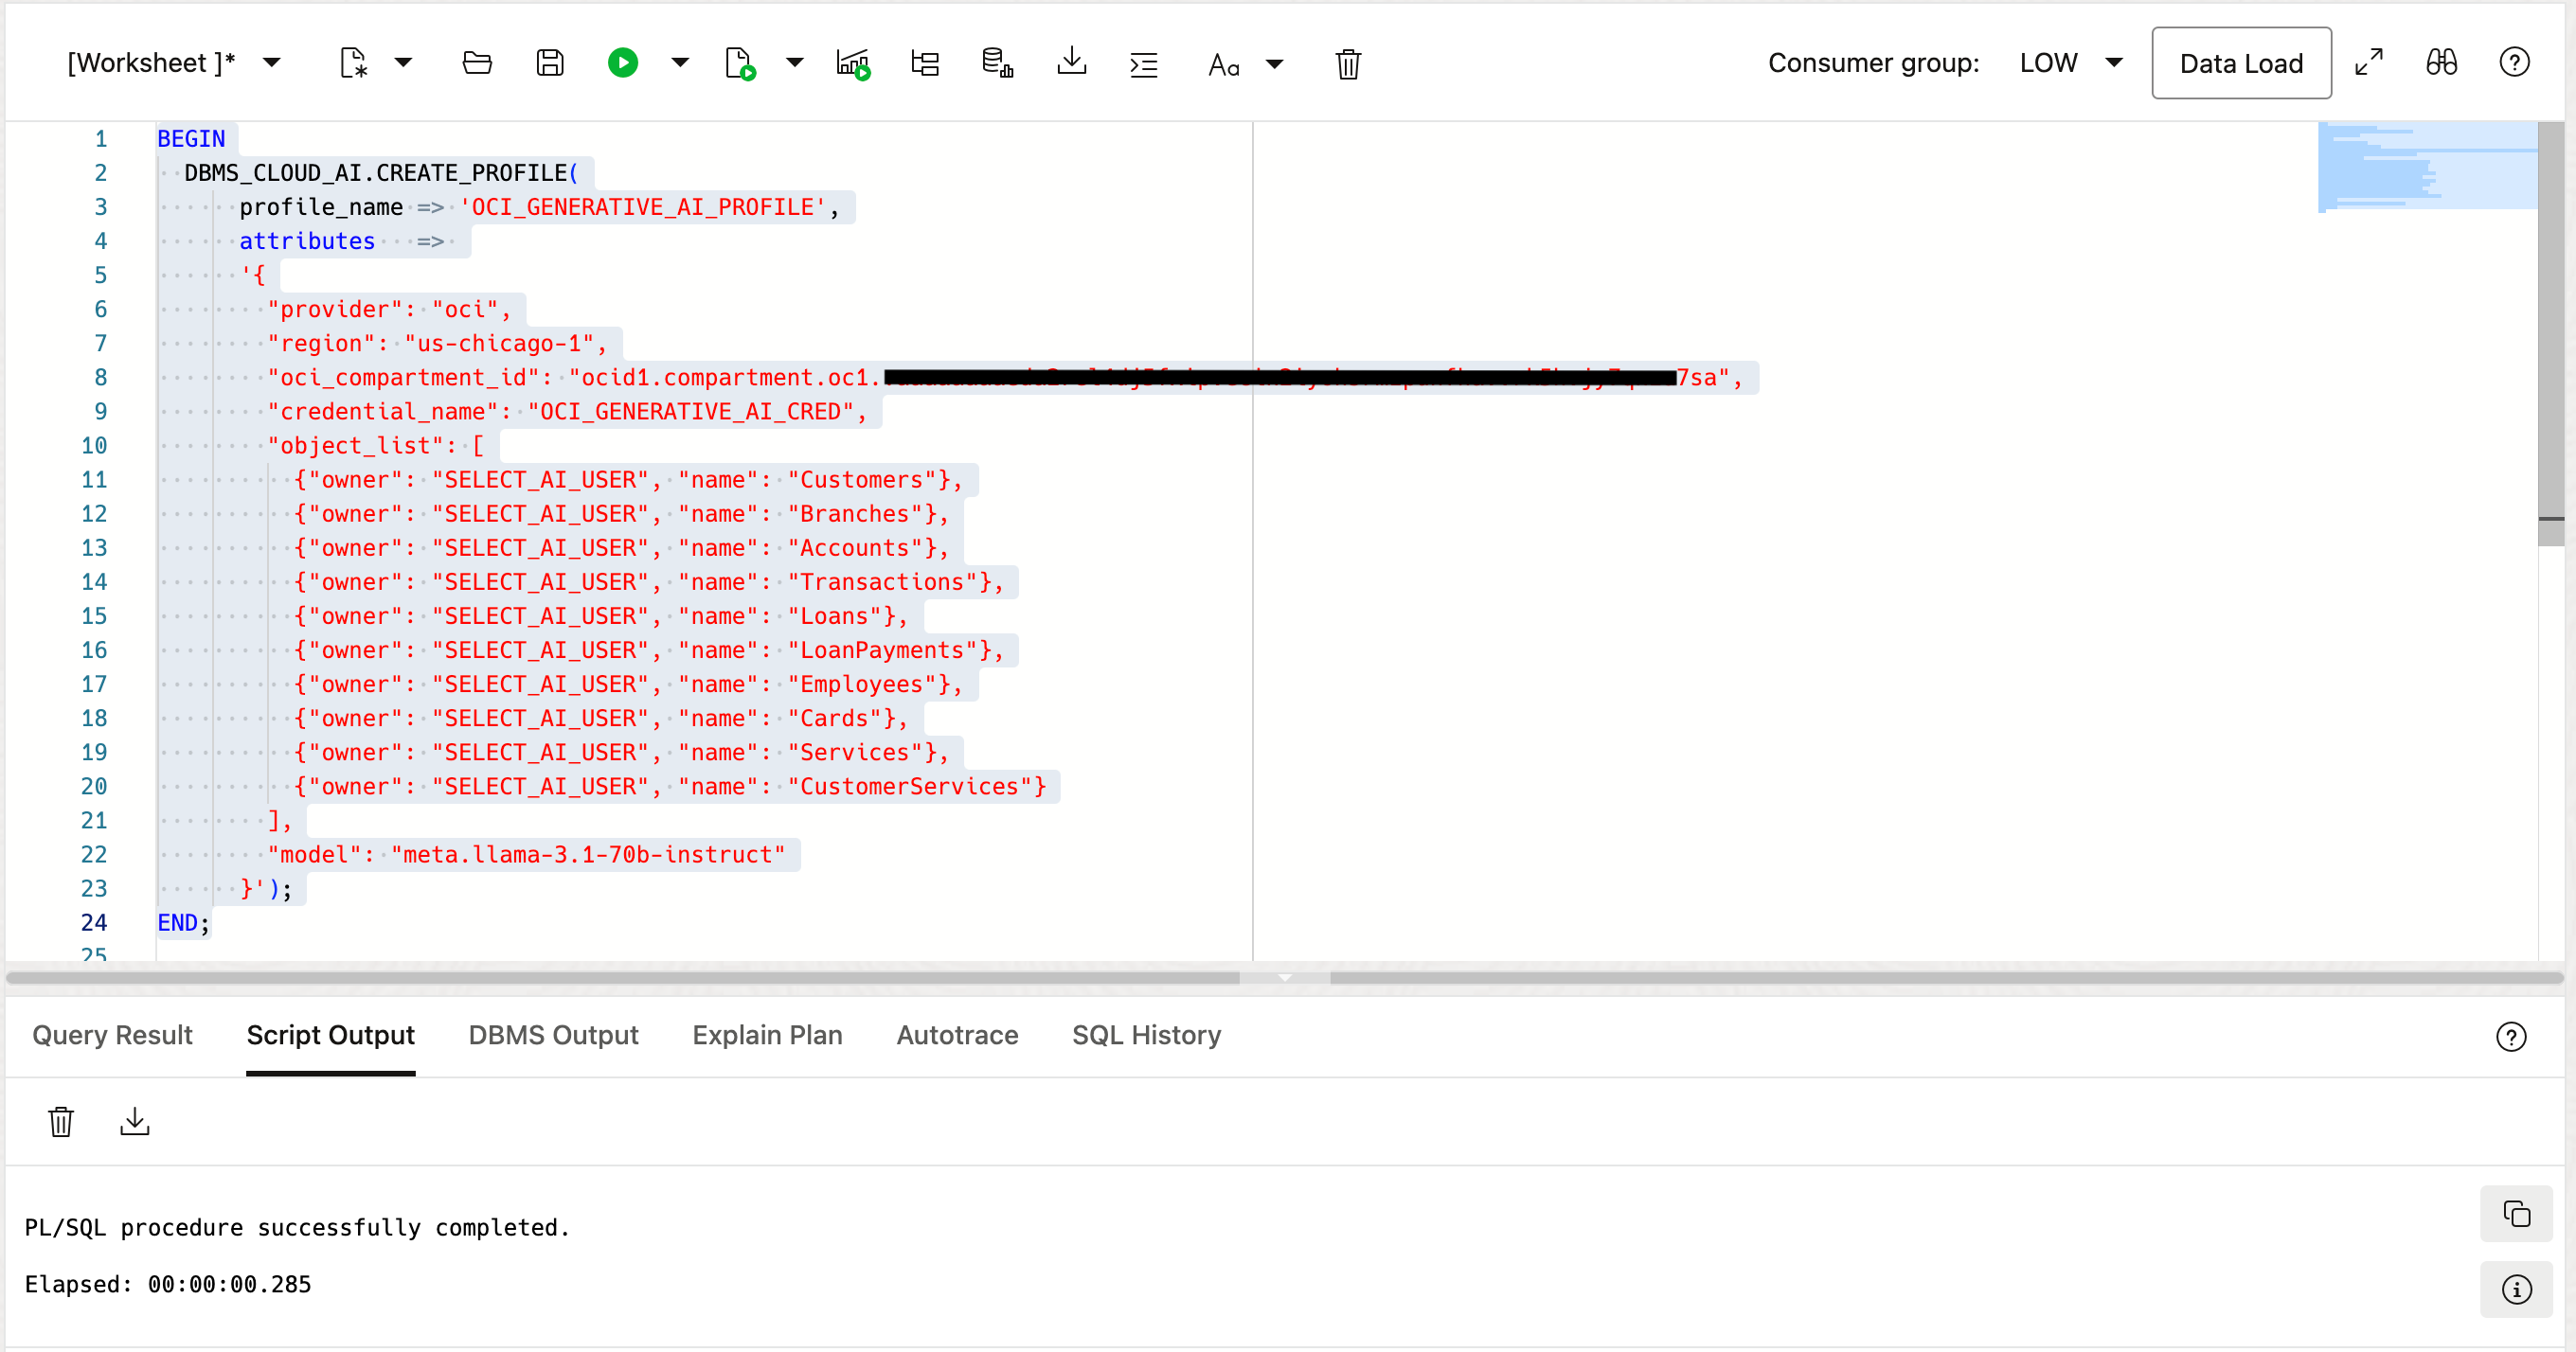Click the Run Script icon
2576x1352 pixels.
pyautogui.click(x=739, y=63)
